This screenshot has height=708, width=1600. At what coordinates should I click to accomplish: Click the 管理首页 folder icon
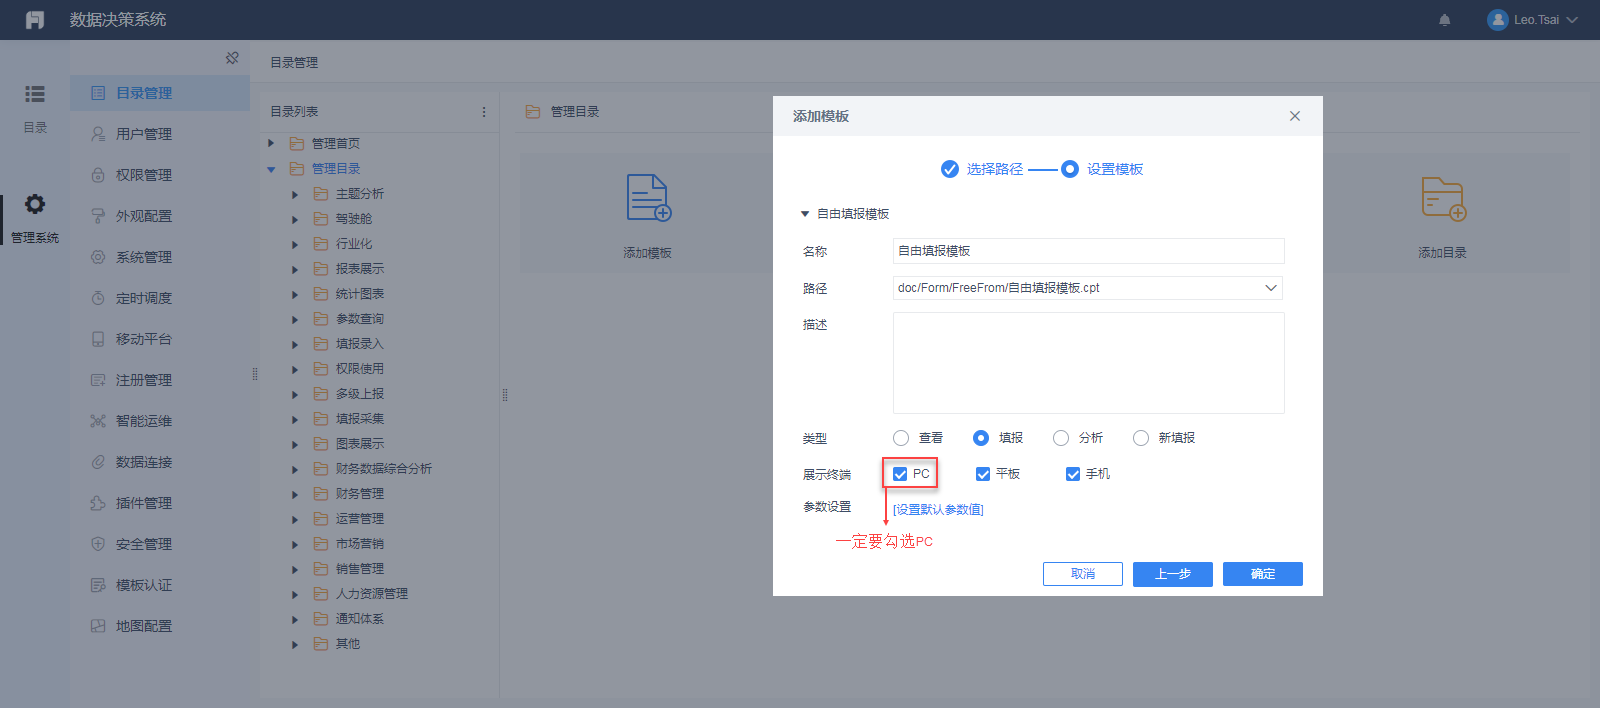[297, 144]
